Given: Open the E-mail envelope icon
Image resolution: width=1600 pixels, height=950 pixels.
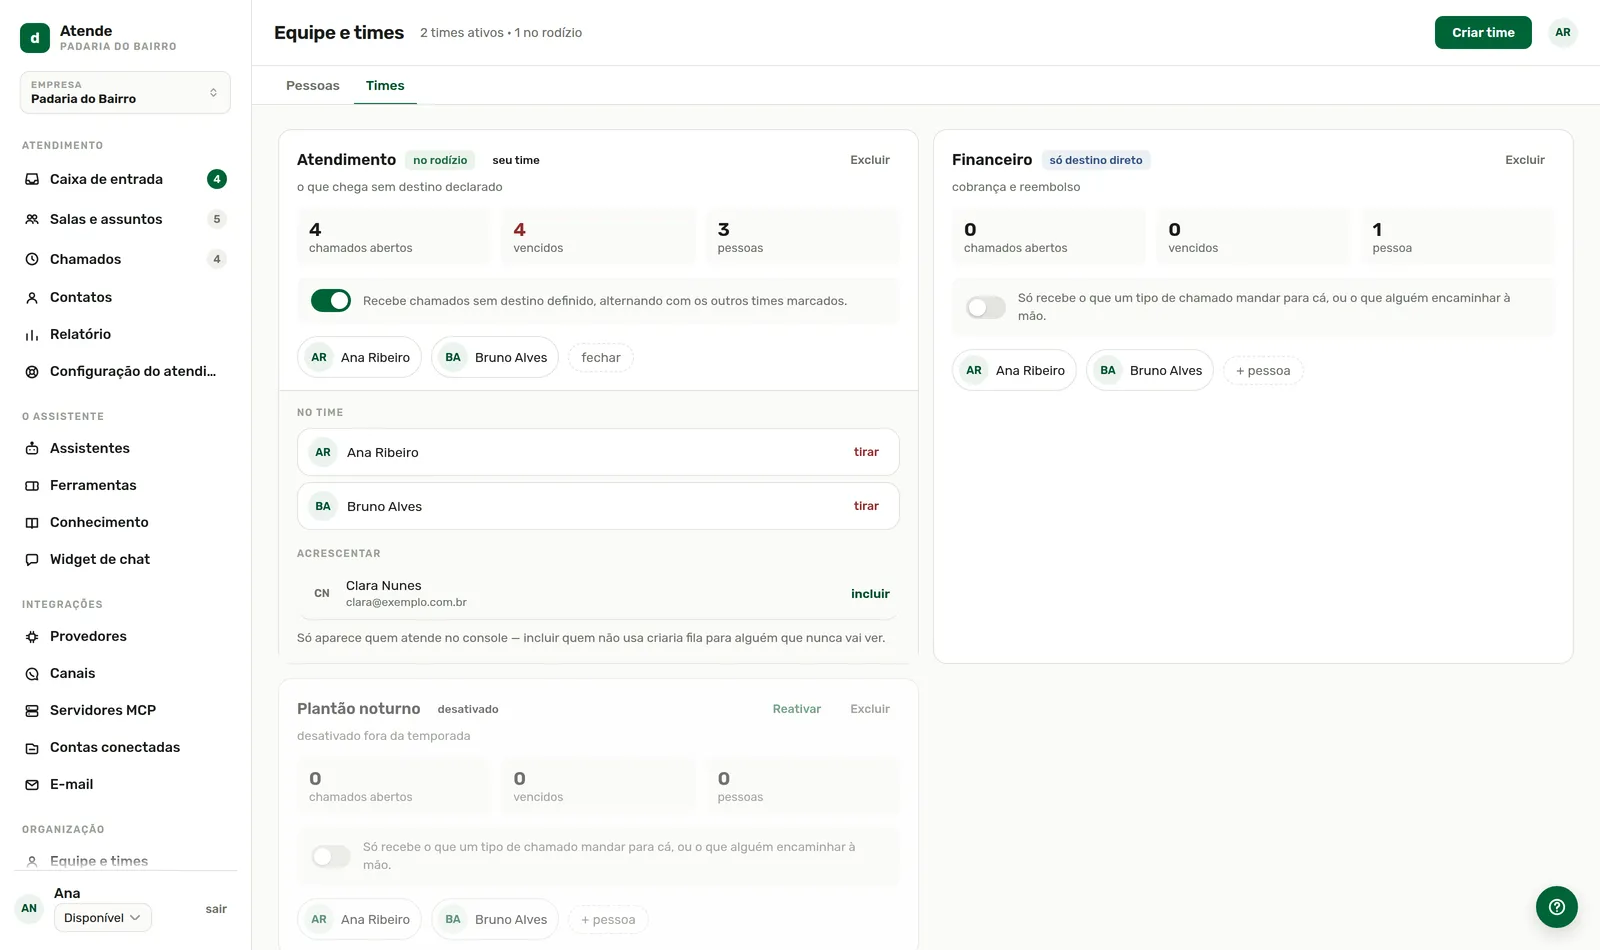Looking at the screenshot, I should coord(32,785).
